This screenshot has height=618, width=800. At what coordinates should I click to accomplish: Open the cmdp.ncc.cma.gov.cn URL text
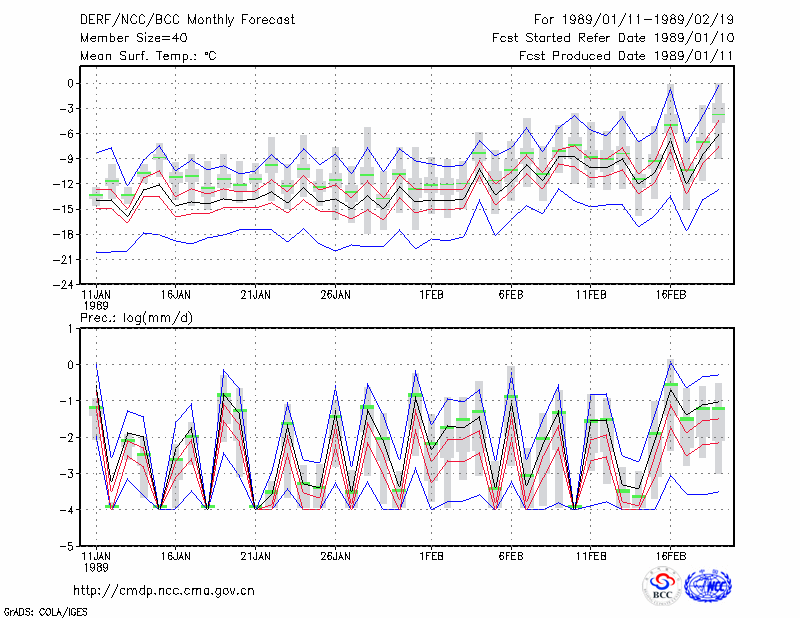click(164, 591)
